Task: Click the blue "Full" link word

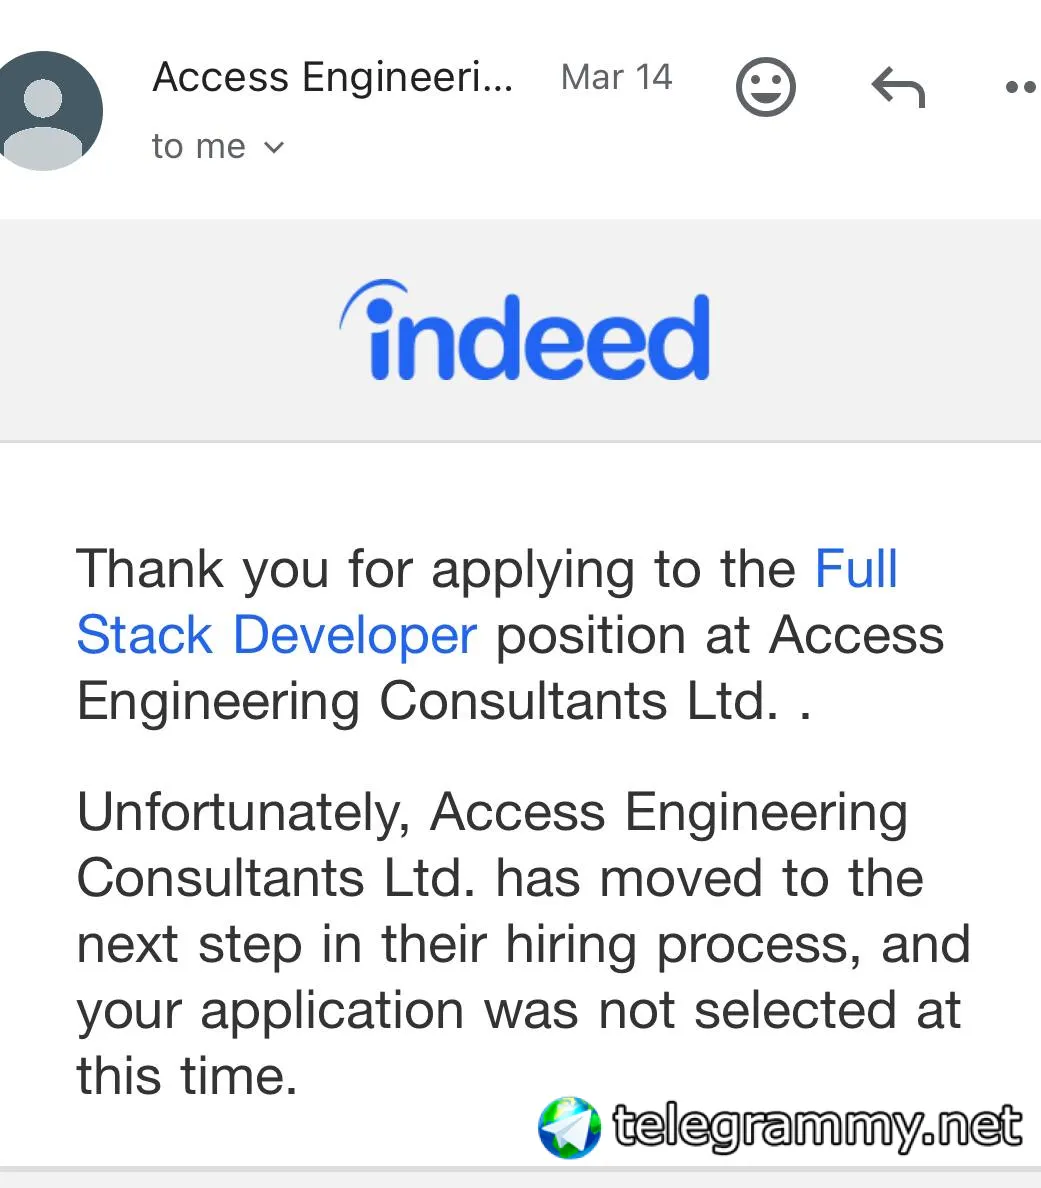Action: [x=856, y=569]
